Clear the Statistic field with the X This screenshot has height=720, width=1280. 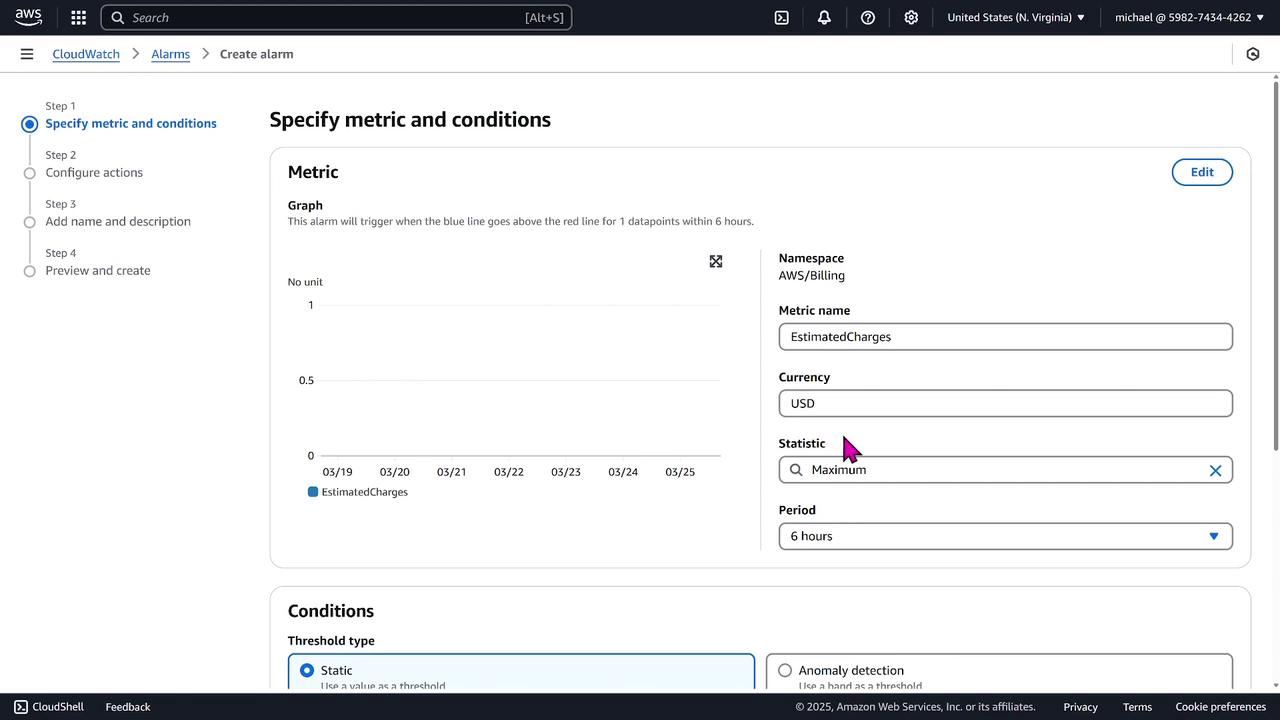(1215, 470)
